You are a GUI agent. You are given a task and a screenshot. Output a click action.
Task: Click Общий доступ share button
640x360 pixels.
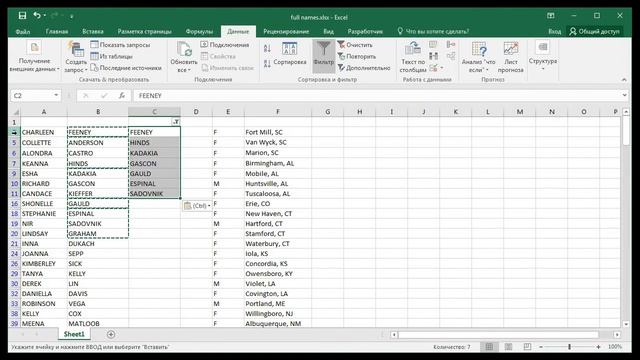[594, 31]
